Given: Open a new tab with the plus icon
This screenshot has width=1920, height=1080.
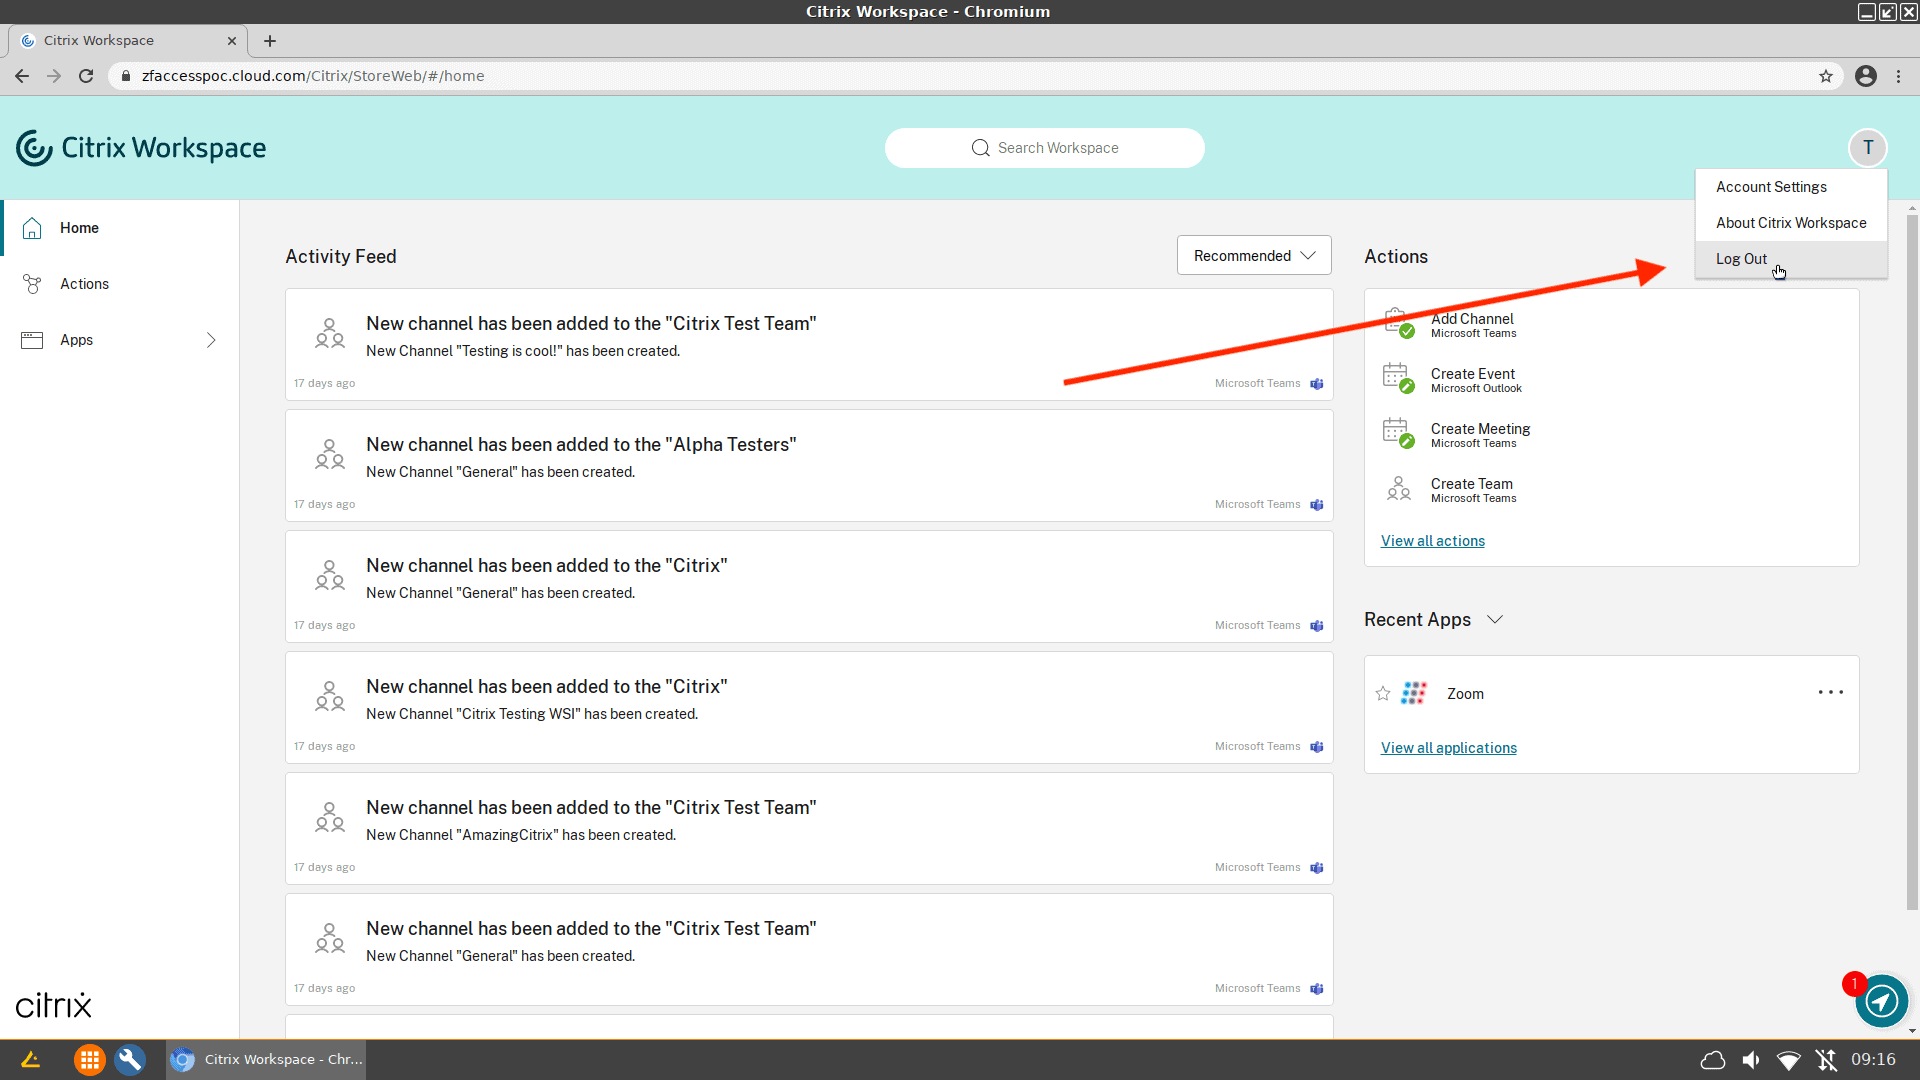Looking at the screenshot, I should tap(270, 41).
